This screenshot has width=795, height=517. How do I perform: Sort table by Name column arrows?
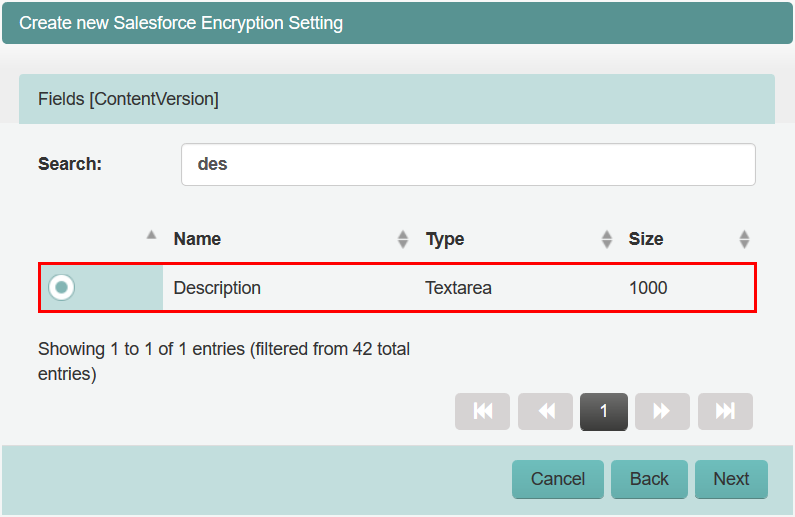403,239
